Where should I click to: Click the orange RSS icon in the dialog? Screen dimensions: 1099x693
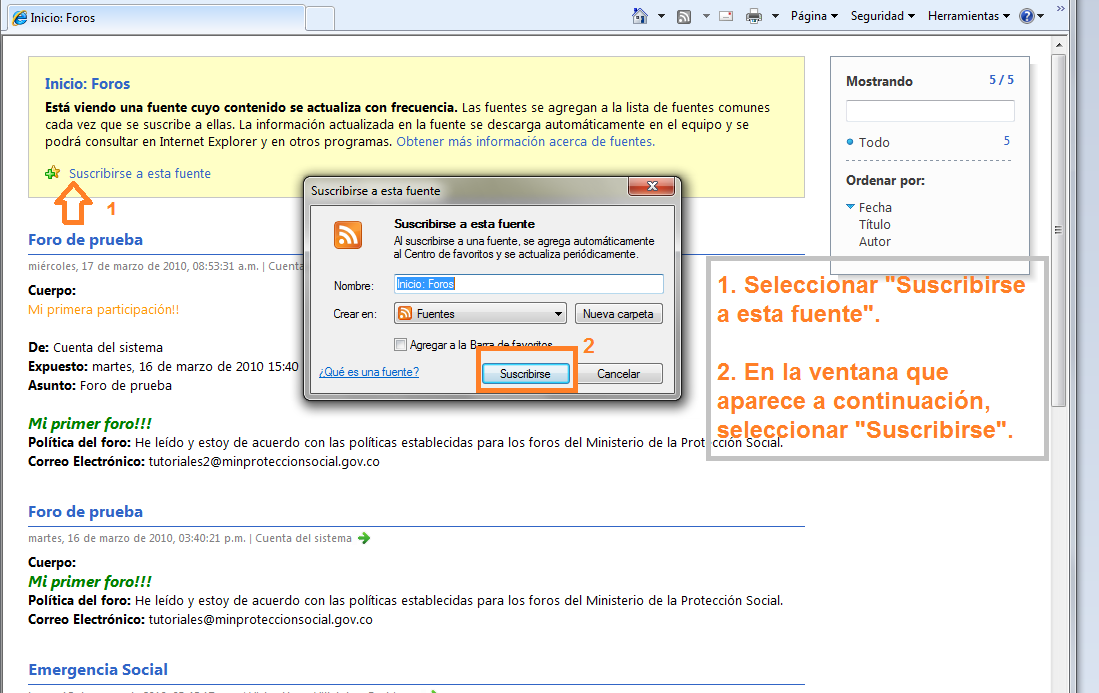click(348, 235)
